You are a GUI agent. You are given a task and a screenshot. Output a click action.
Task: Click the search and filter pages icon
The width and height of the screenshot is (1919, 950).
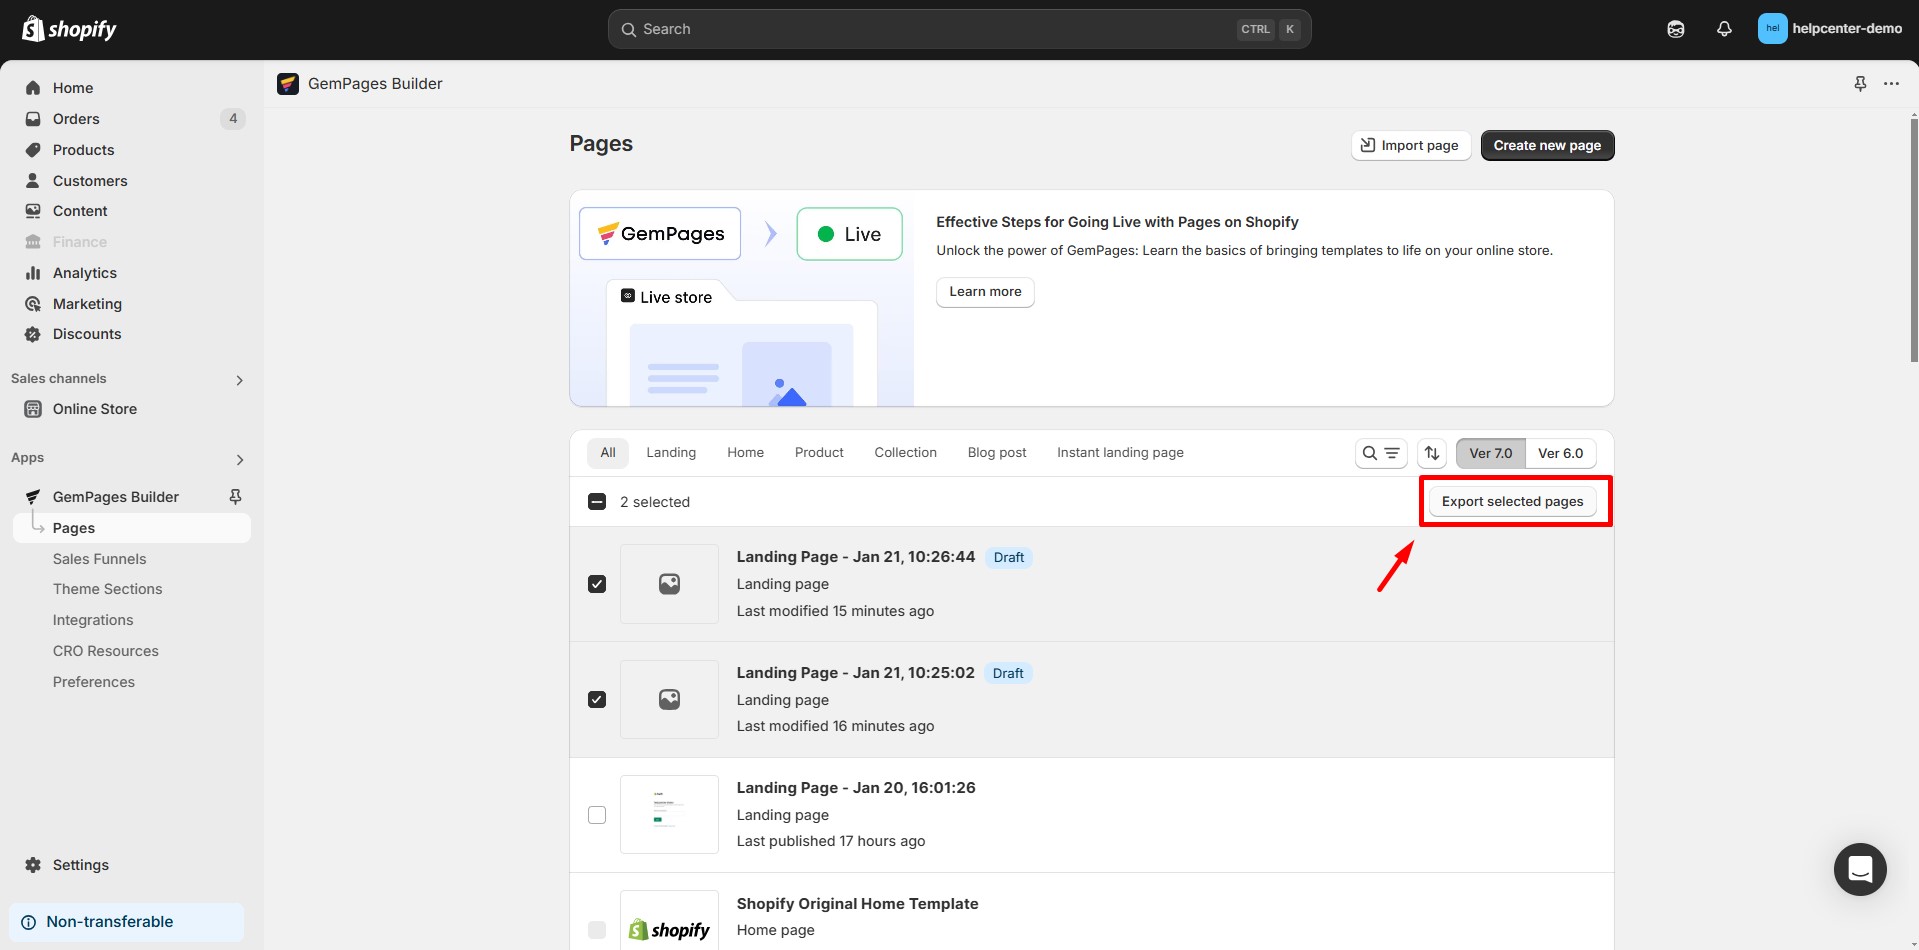click(x=1381, y=453)
